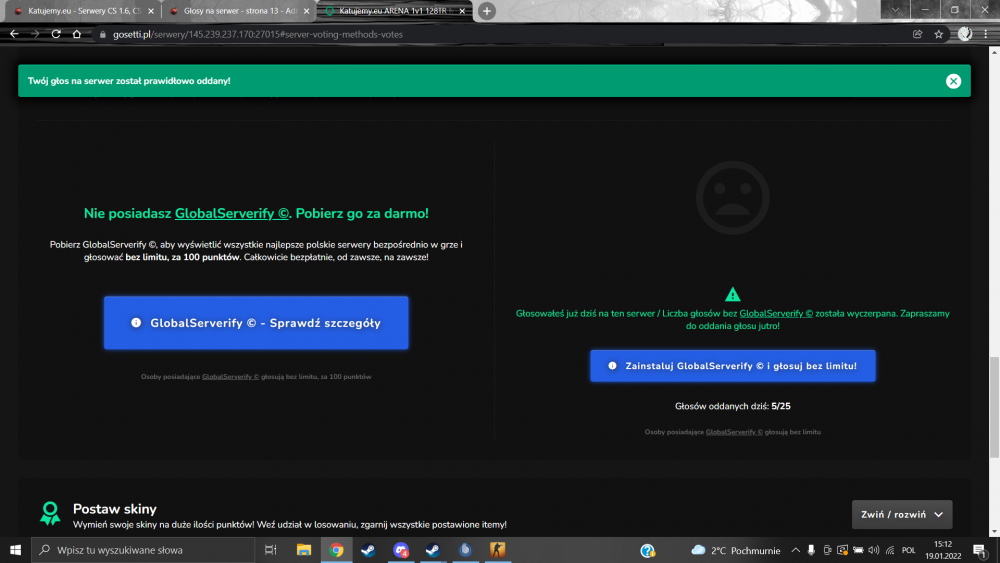
Task: Switch the POL input language
Action: pos(909,550)
